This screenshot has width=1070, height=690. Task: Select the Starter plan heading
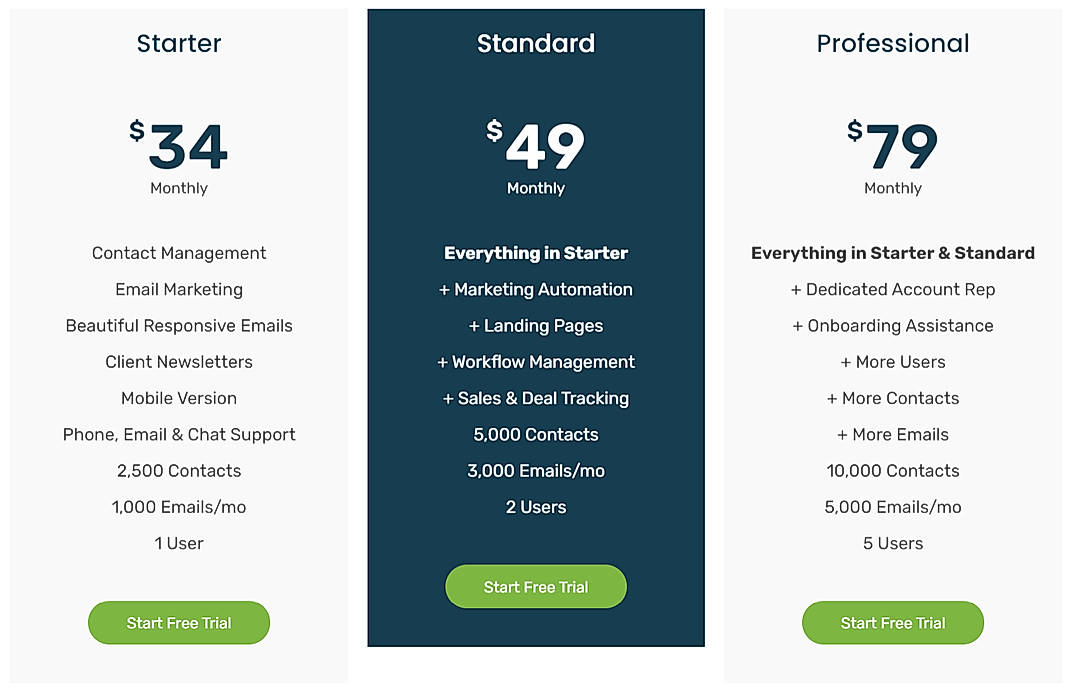178,43
